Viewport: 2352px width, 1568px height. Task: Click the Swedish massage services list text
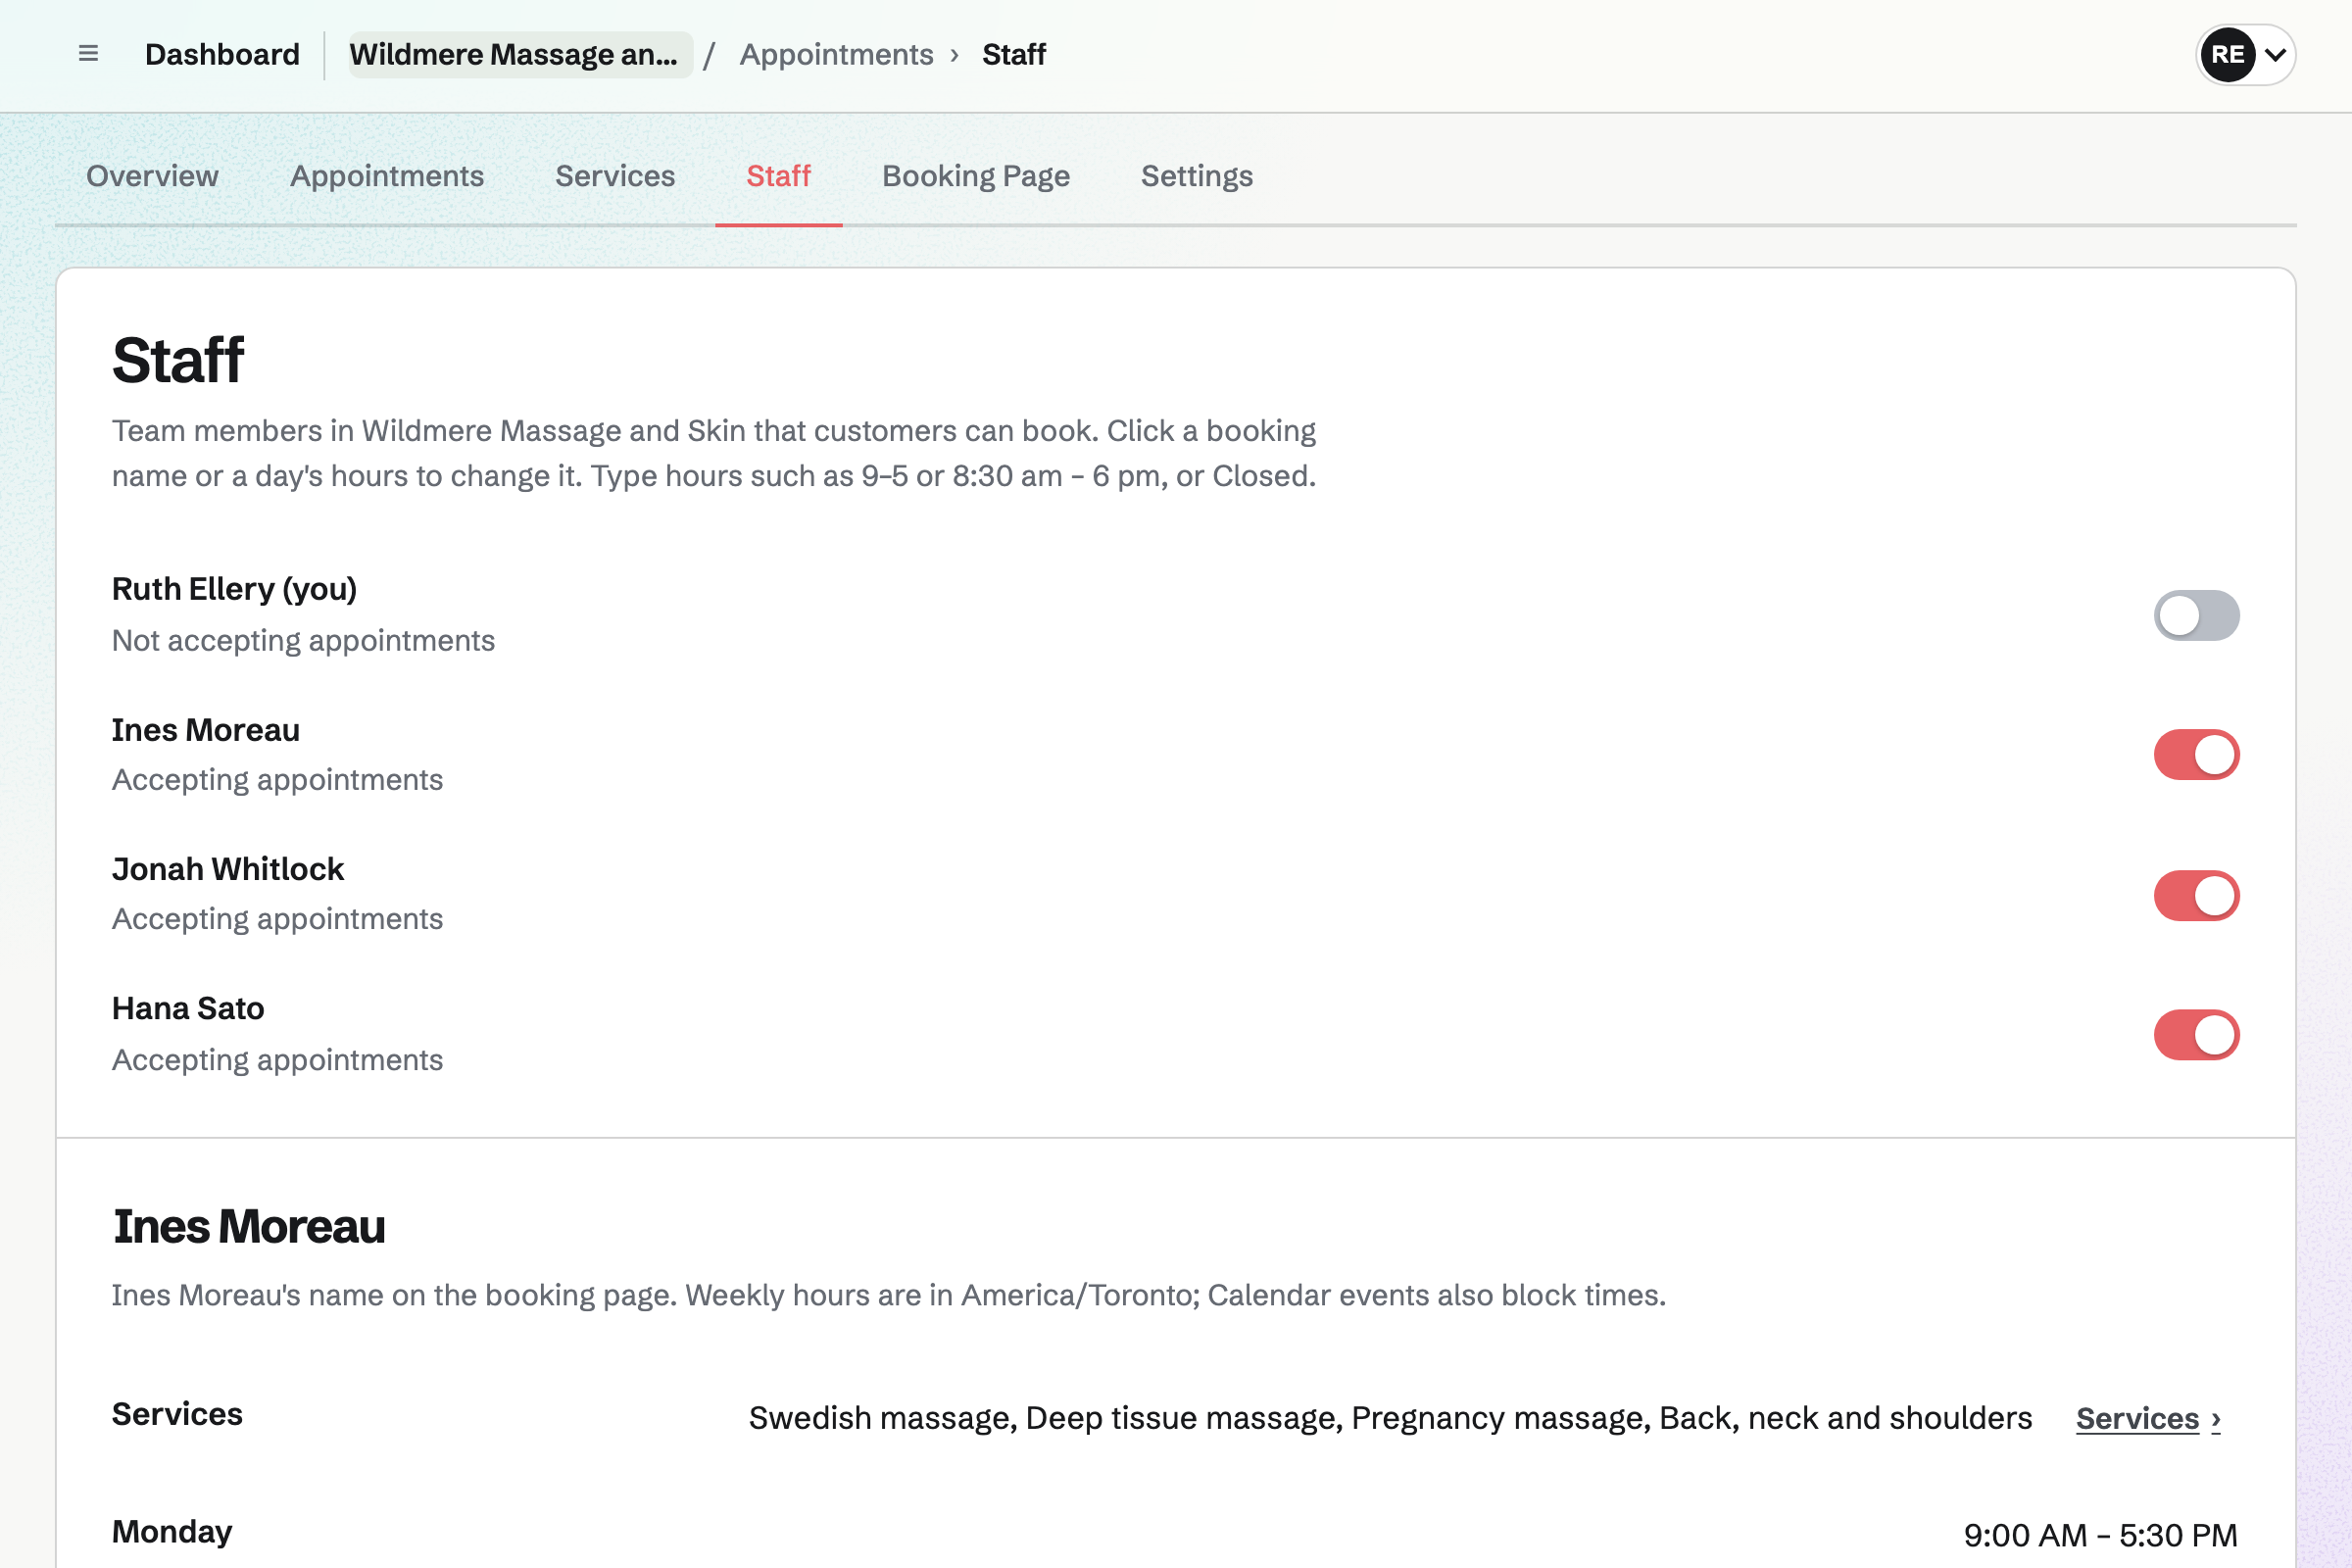1390,1418
